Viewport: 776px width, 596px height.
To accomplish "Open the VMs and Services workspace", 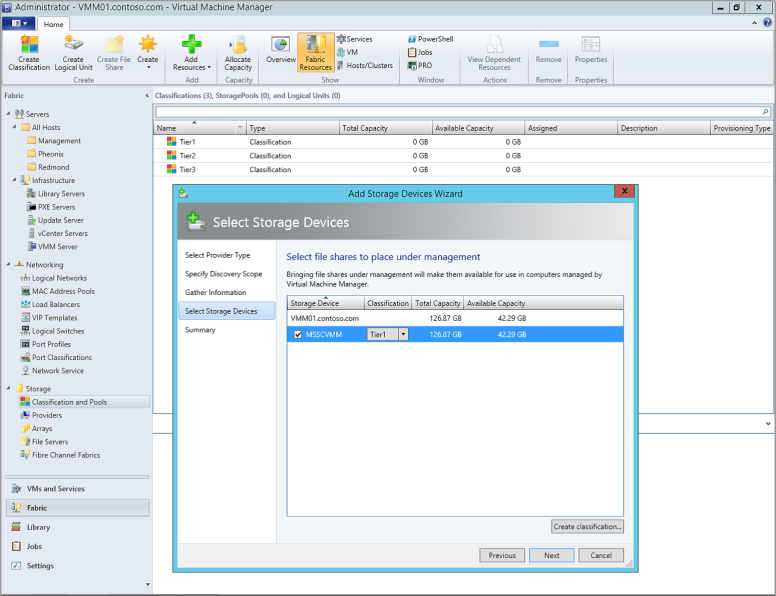I will coord(55,489).
